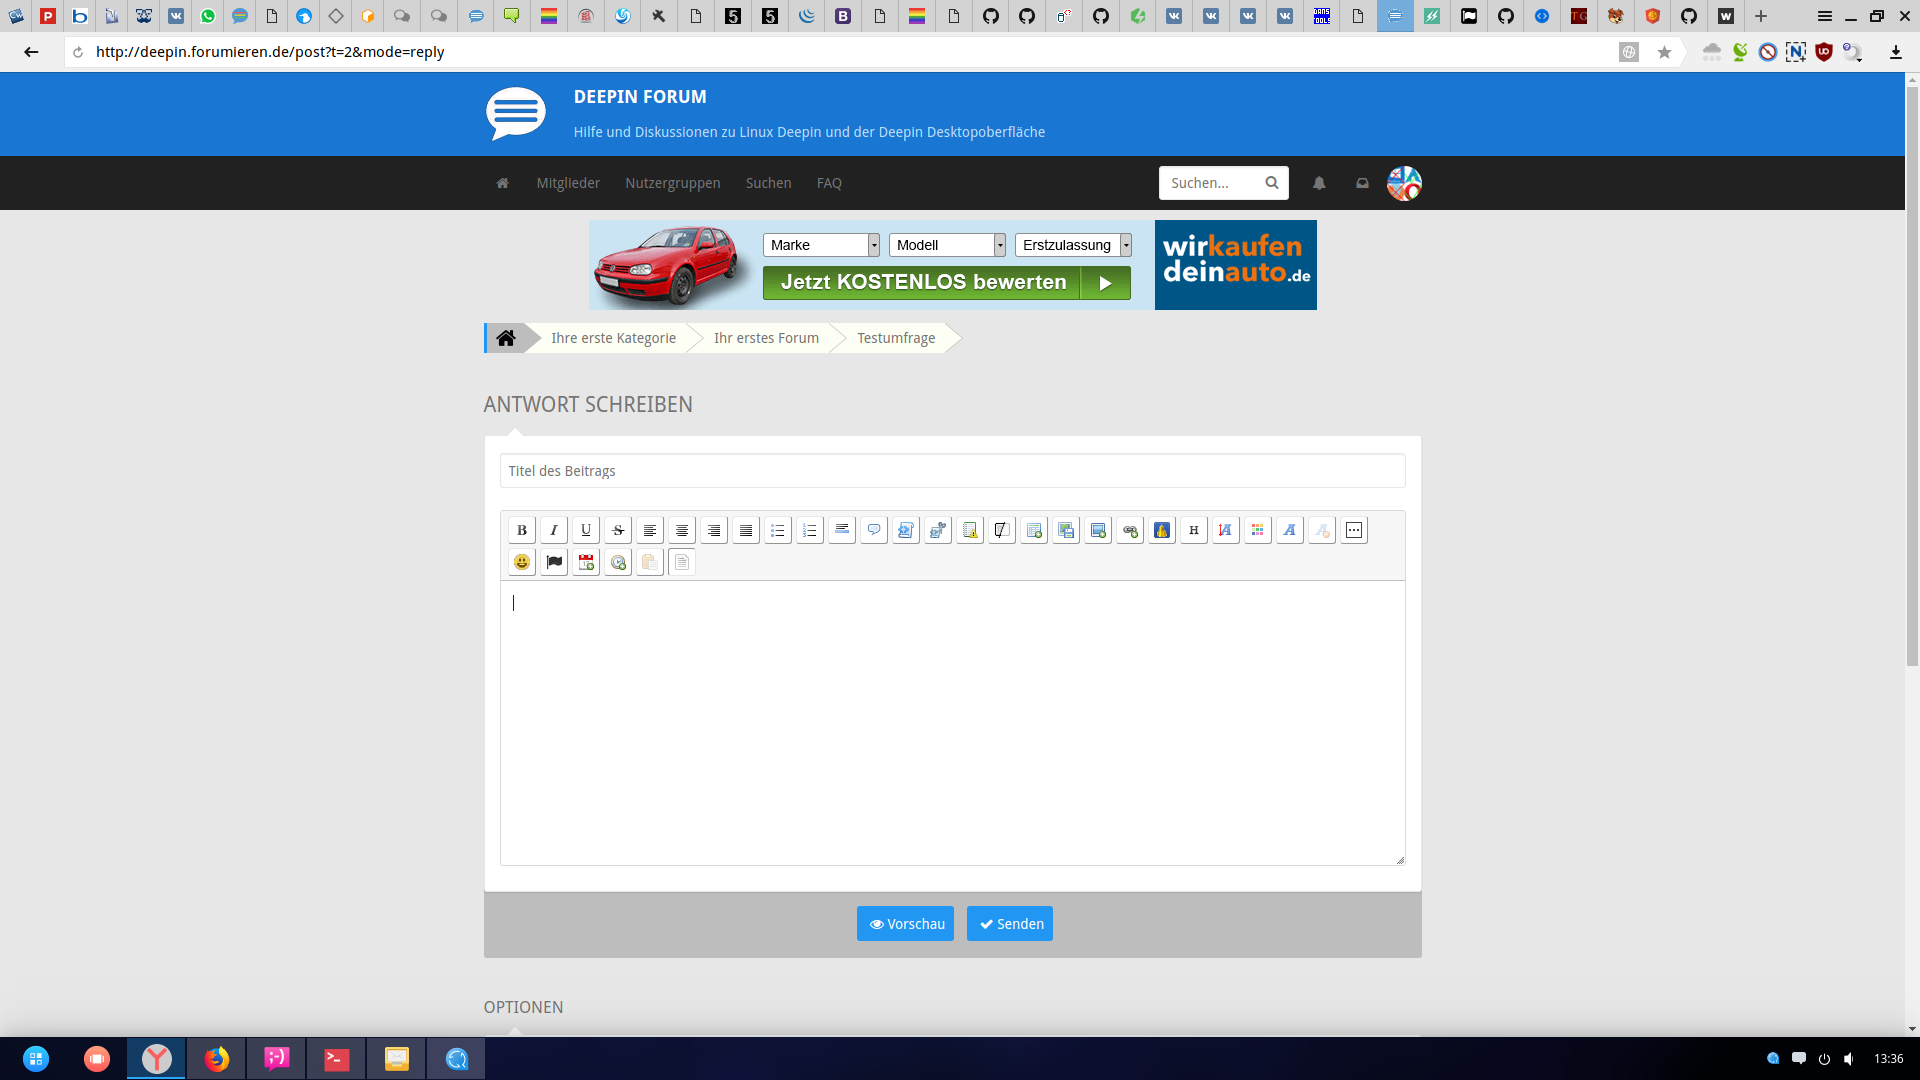
Task: Insert a quote bubble
Action: 873,530
